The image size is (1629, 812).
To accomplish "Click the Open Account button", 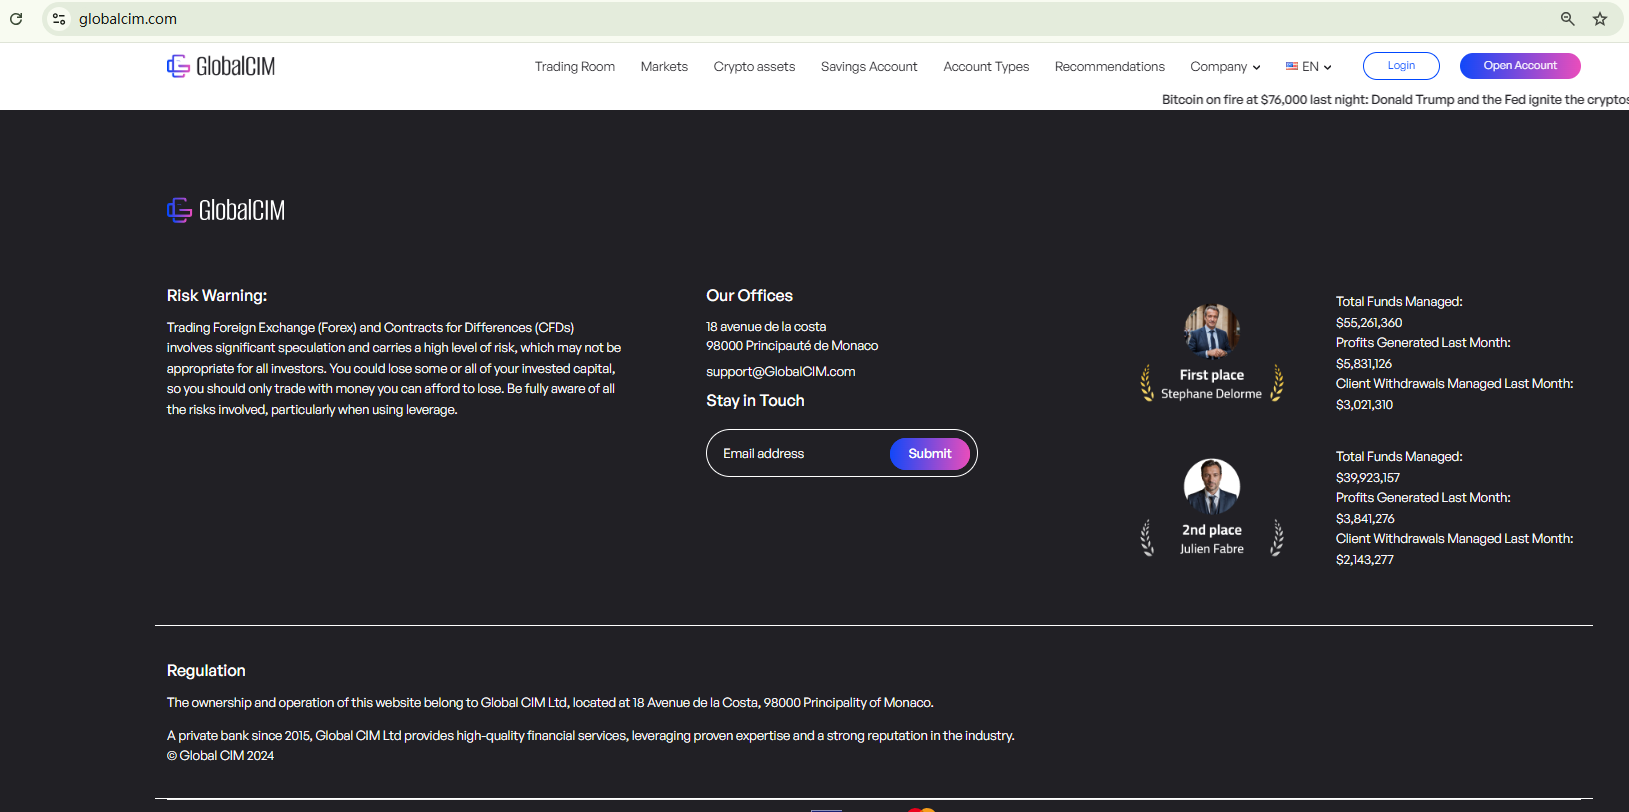I will coord(1520,66).
